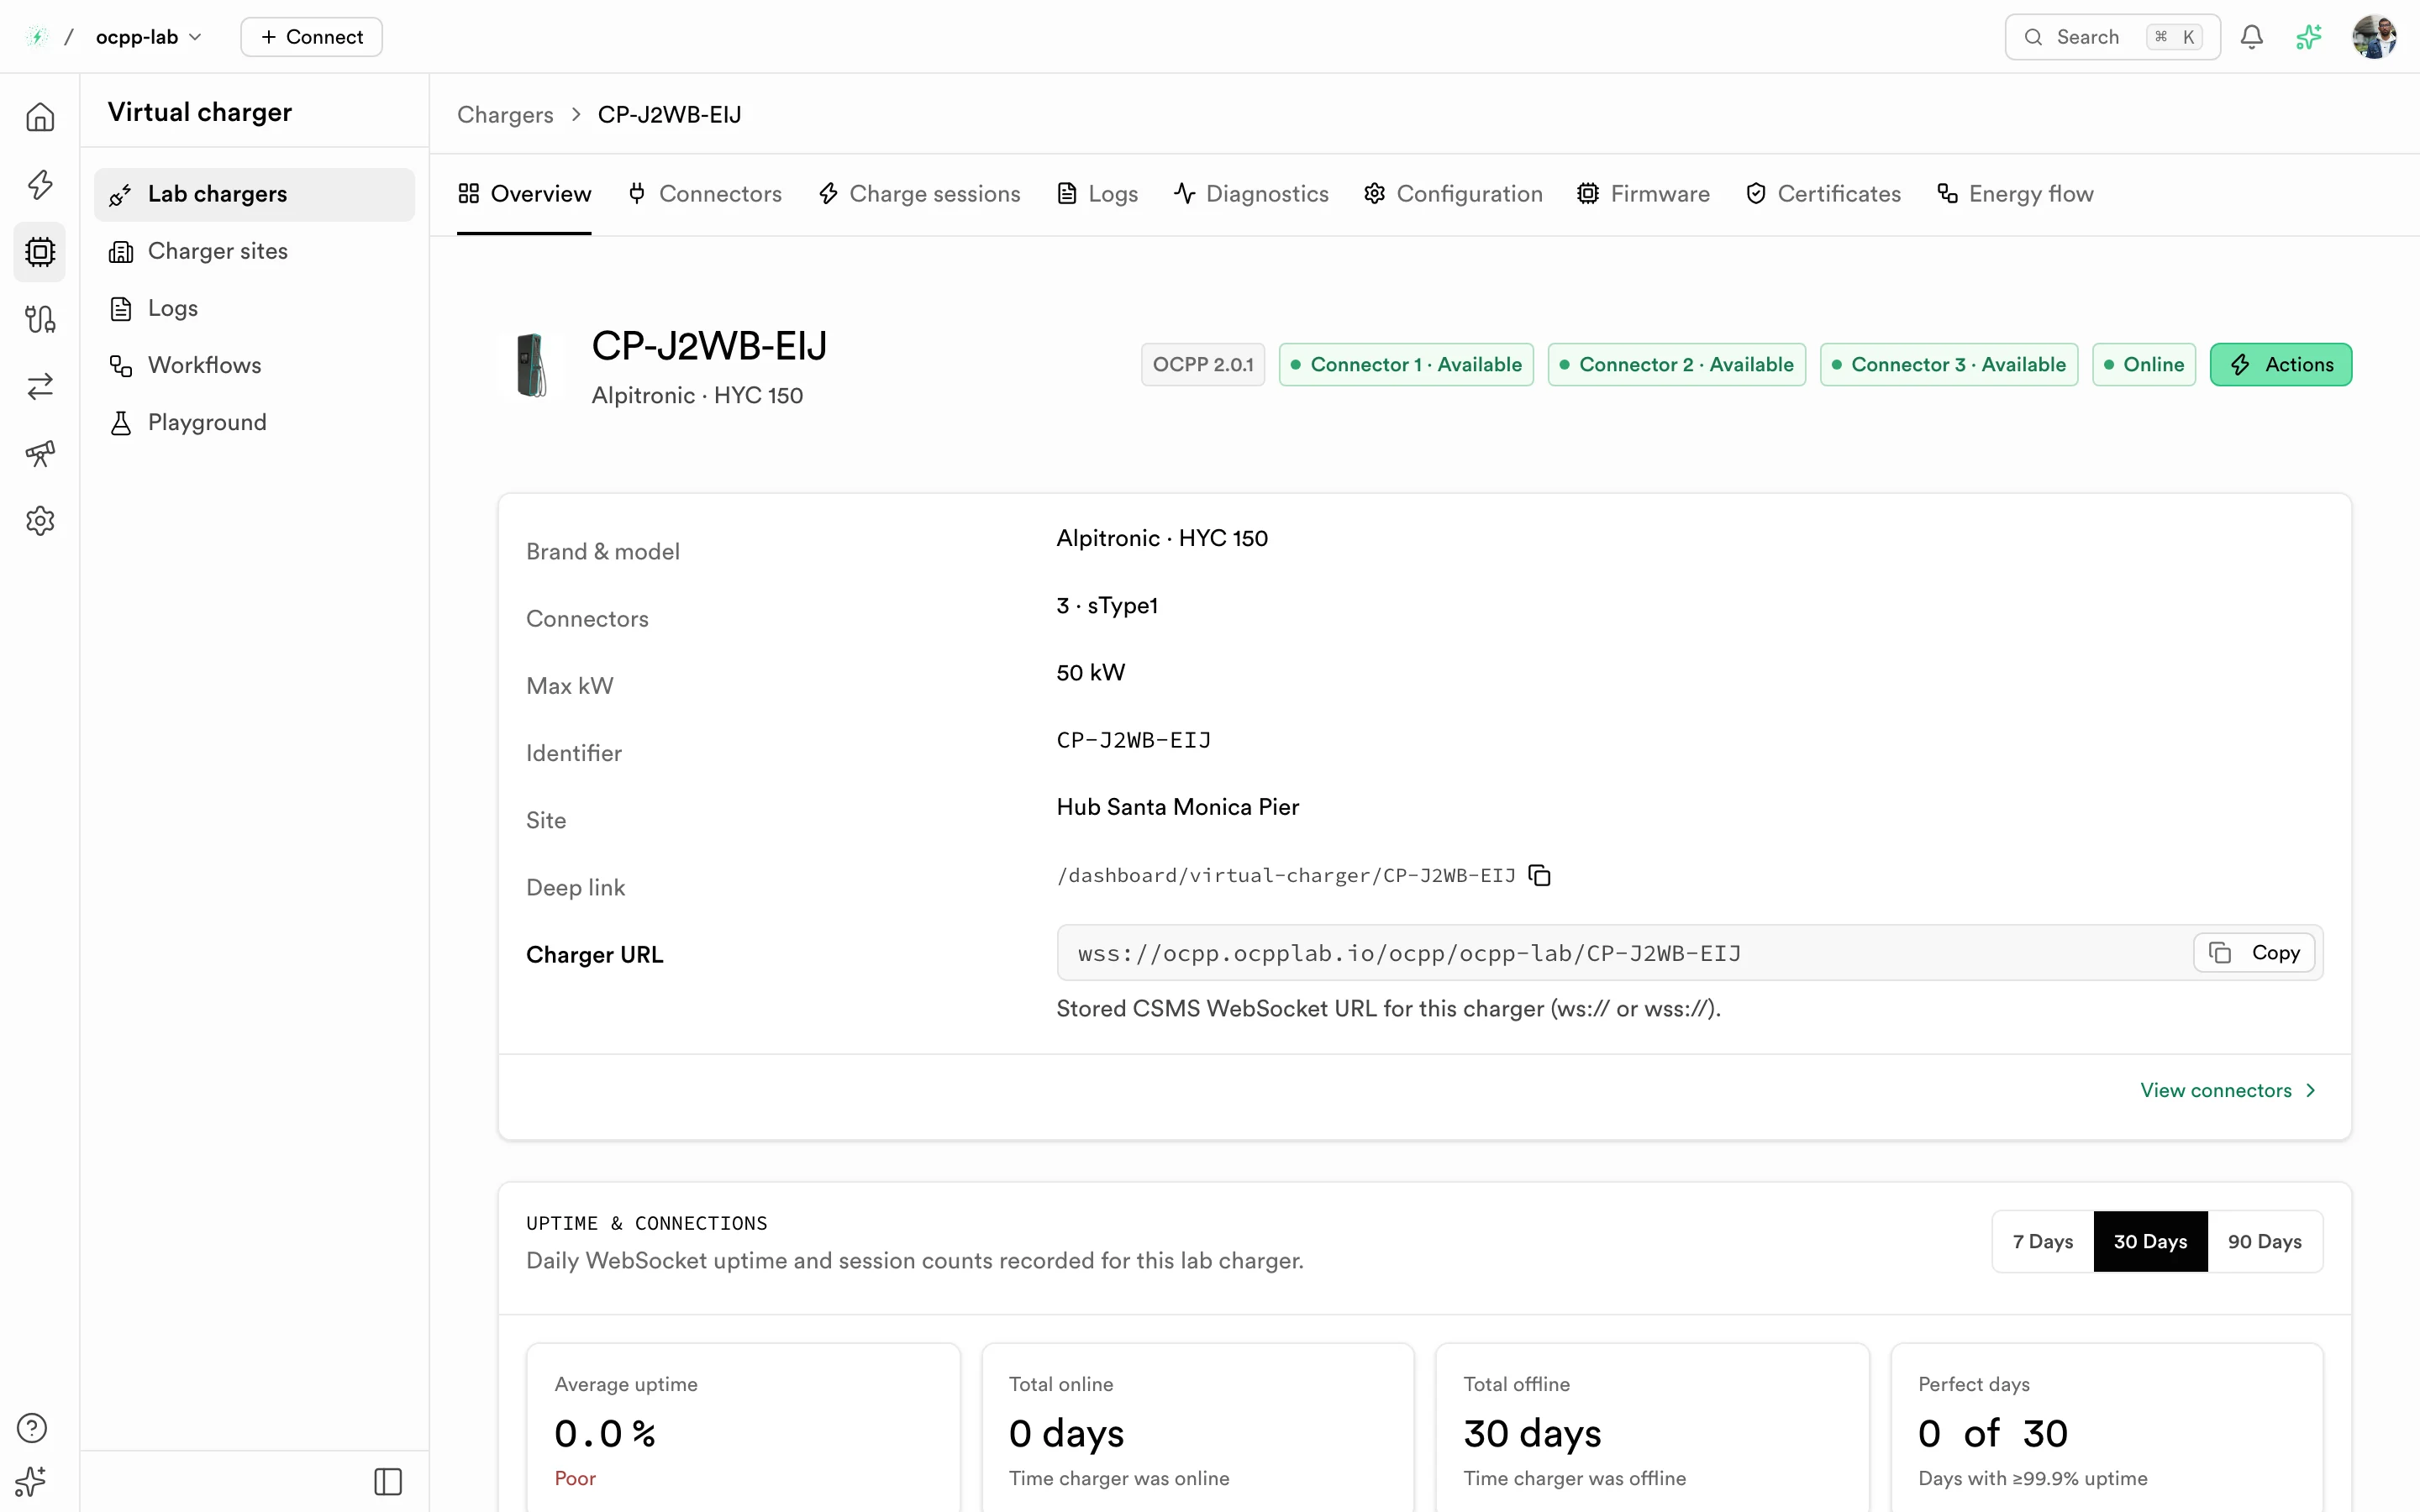Click the Identifier value CP-J2WB-EIJ
The width and height of the screenshot is (2420, 1512).
point(1133,740)
